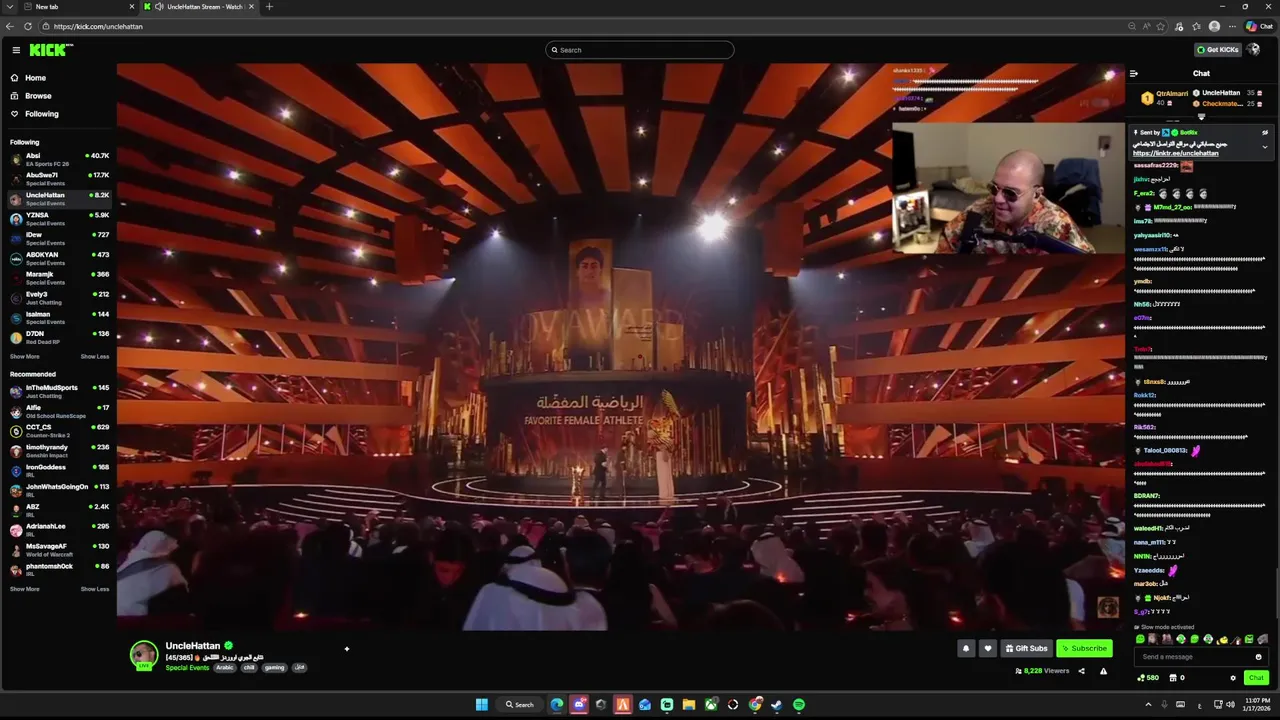Click UncleHattan streamer avatar below video
The image size is (1280, 720).
pyautogui.click(x=145, y=655)
